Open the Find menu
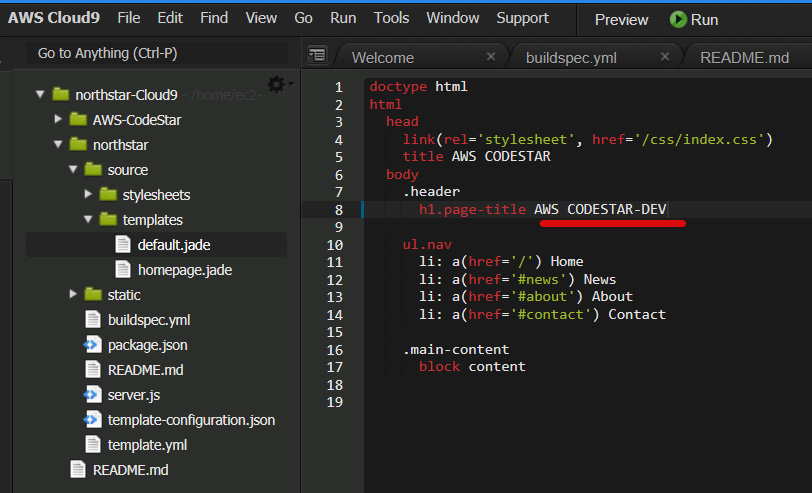812x493 pixels. pyautogui.click(x=214, y=18)
